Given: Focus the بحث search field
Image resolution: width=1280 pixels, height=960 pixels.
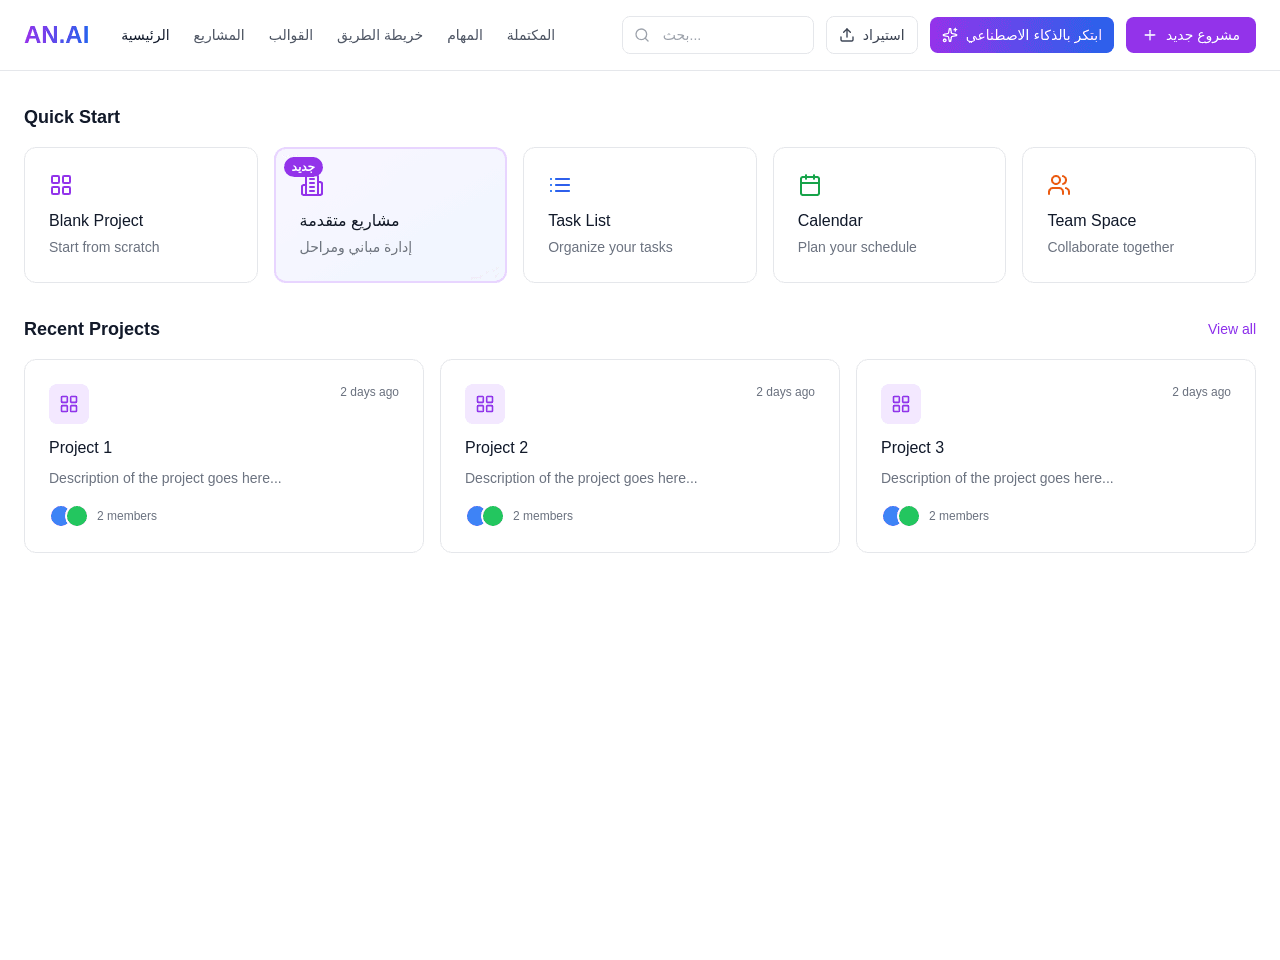Looking at the screenshot, I should click(x=718, y=35).
